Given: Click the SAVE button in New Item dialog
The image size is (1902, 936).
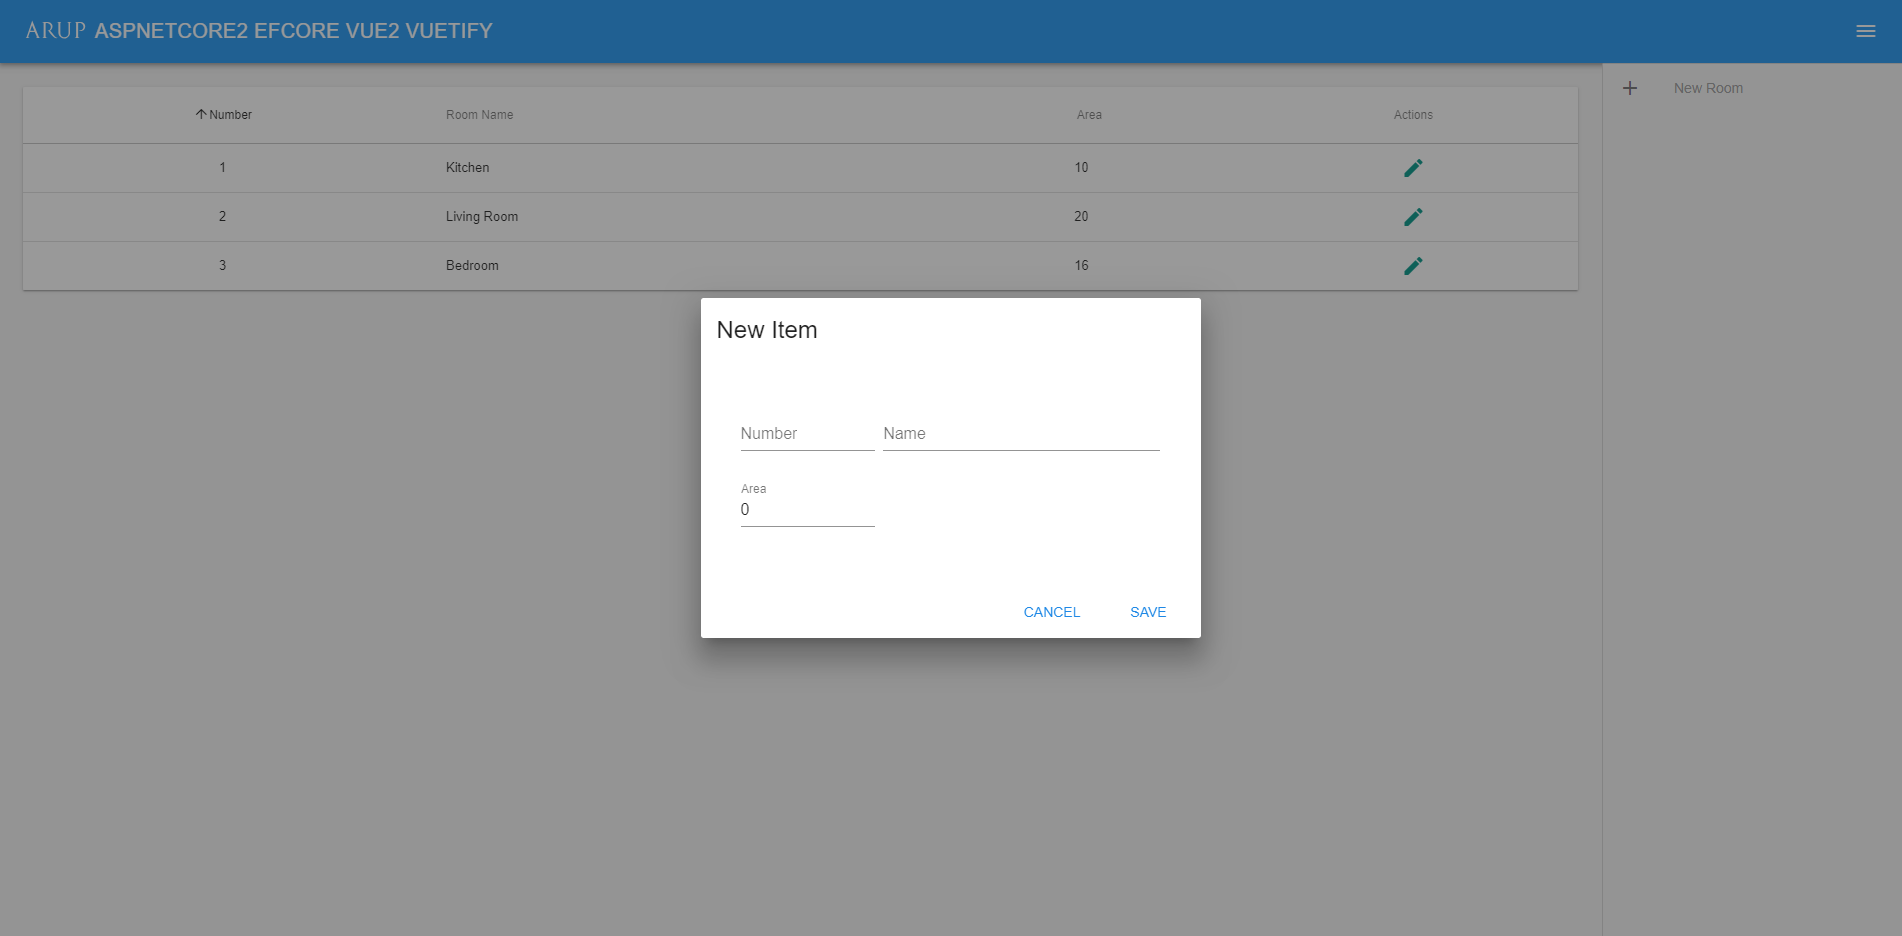Looking at the screenshot, I should pos(1147,611).
